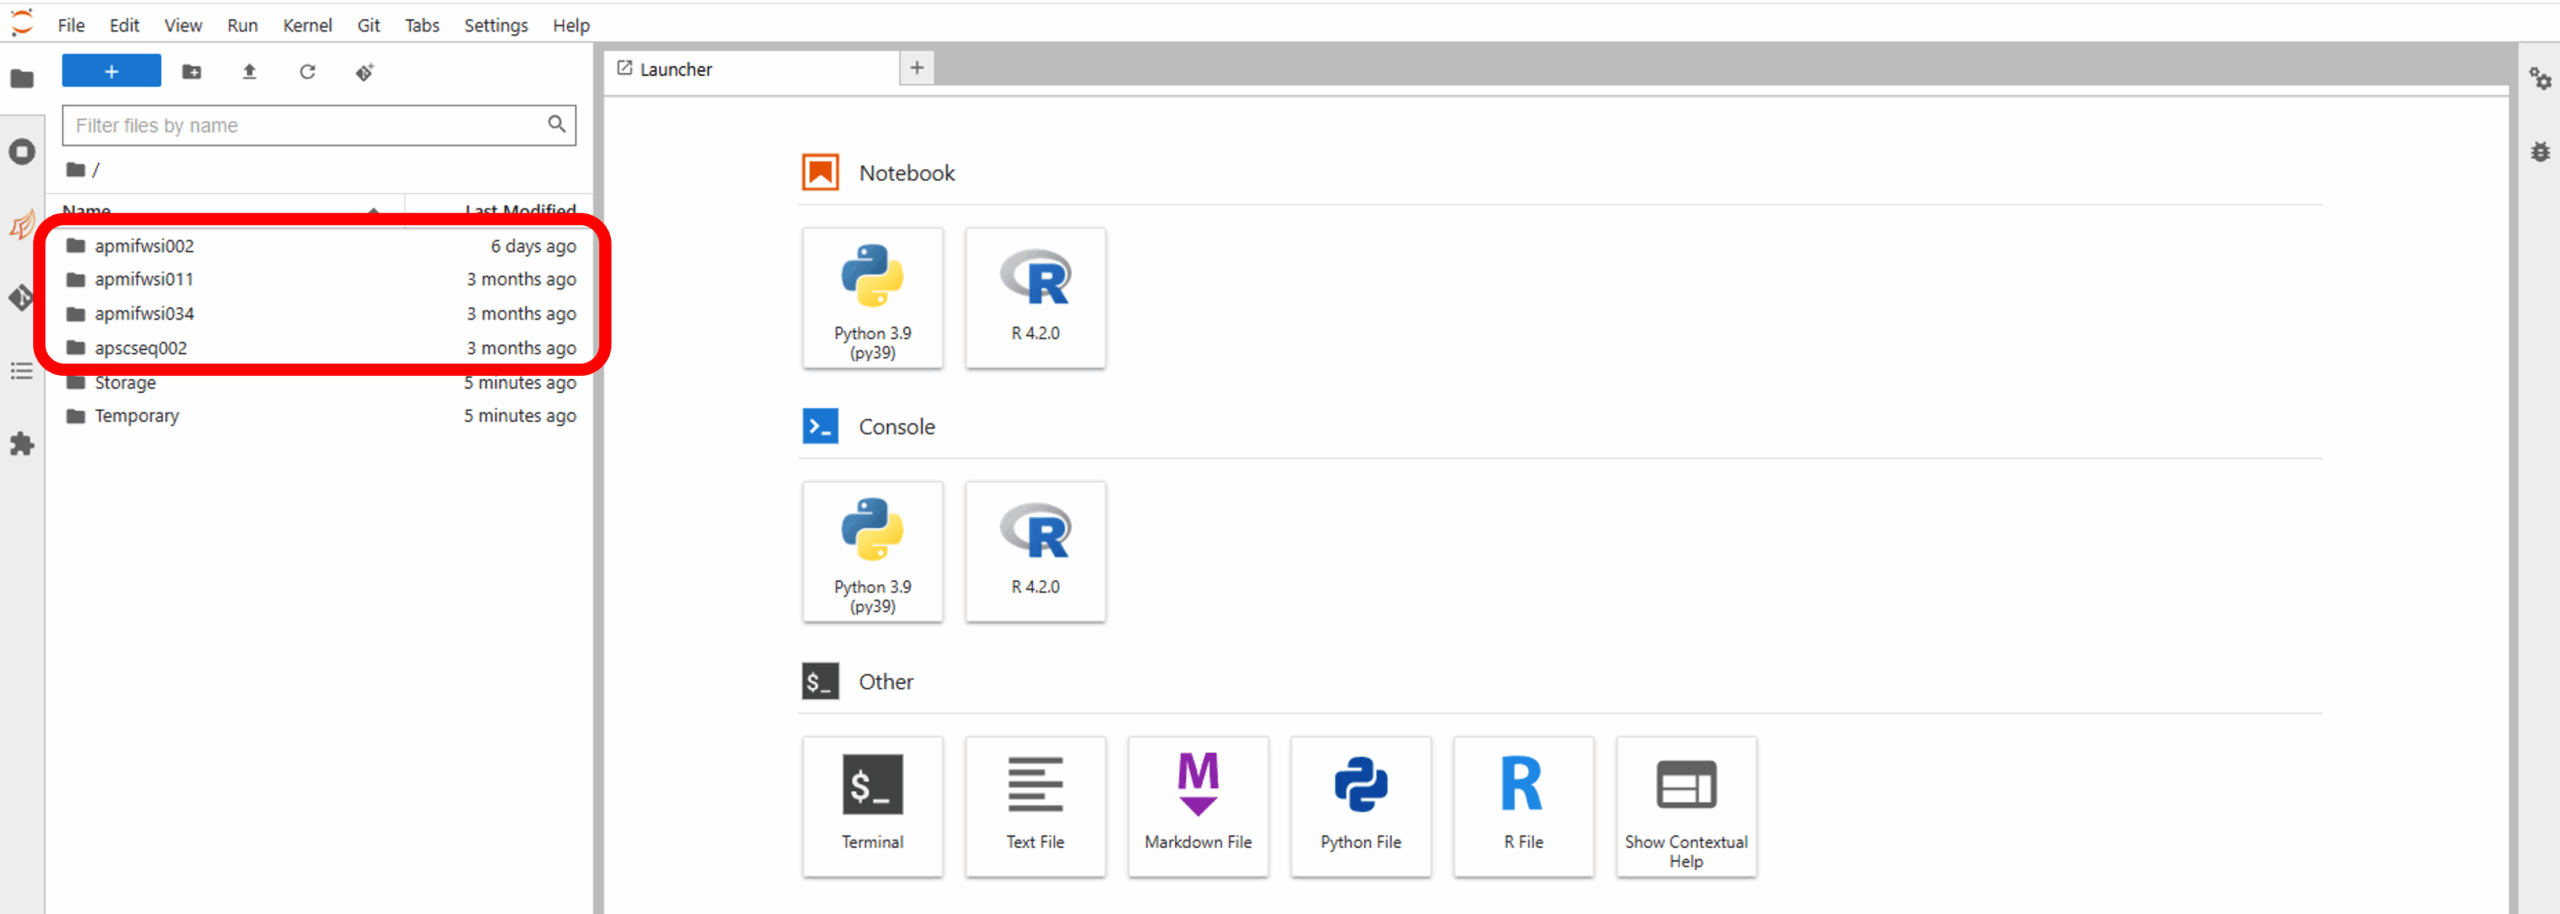Open the Git sidebar panel icon
2560x914 pixels.
pyautogui.click(x=22, y=298)
